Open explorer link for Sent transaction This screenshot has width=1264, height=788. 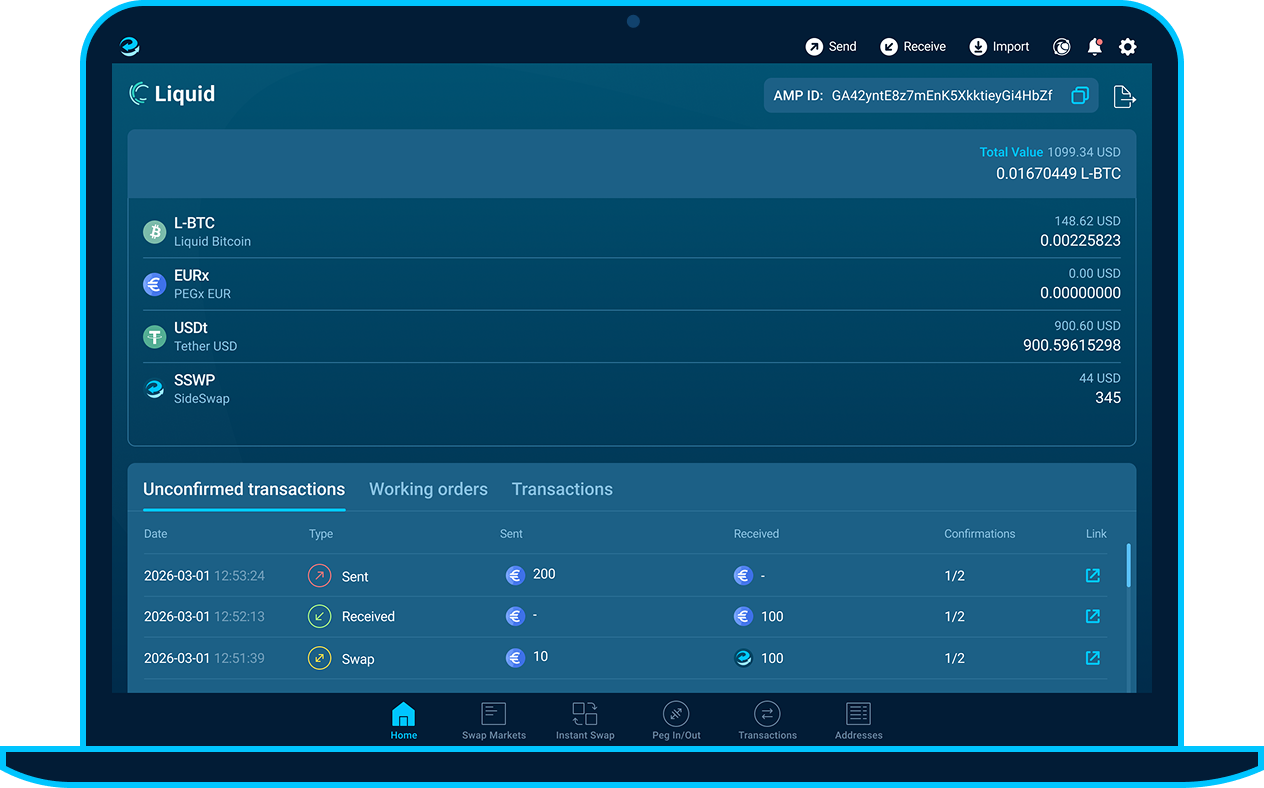[1093, 576]
